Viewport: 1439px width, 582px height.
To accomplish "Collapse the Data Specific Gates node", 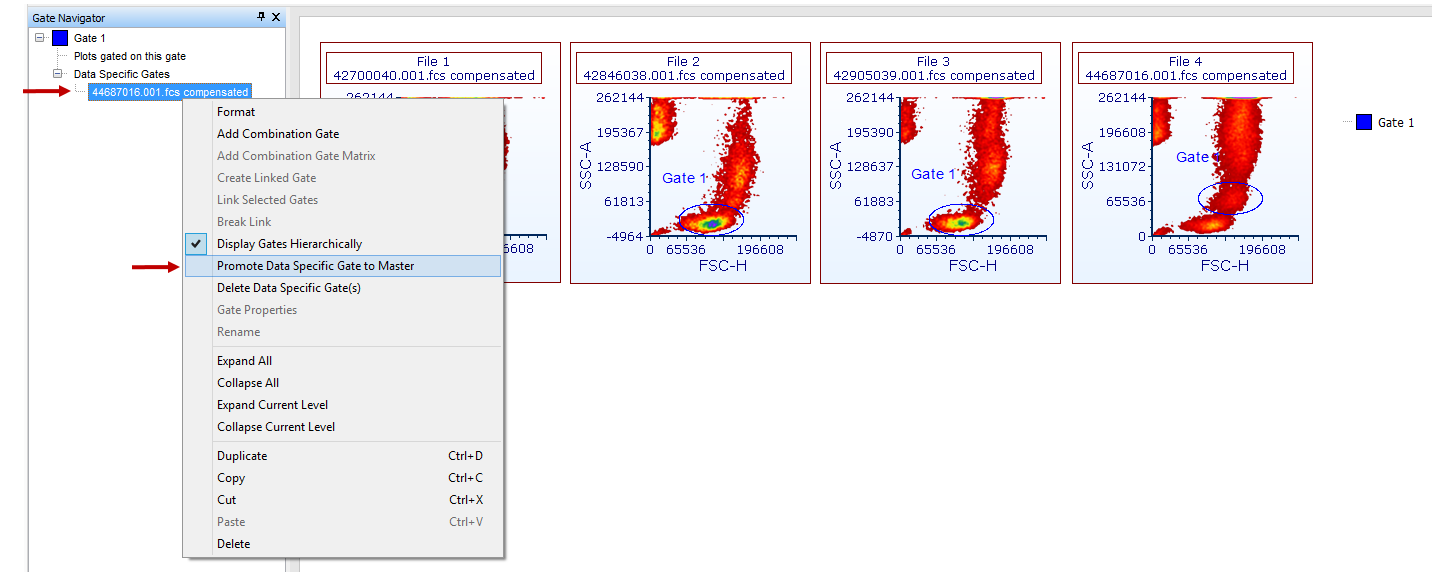I will [x=58, y=74].
